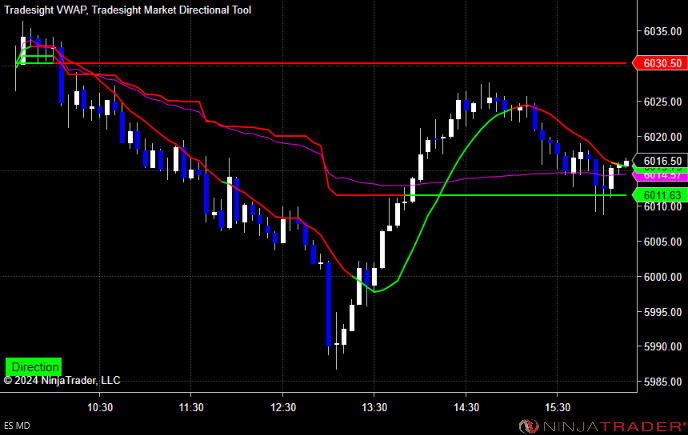Click the ES MD instrument label
Image resolution: width=688 pixels, height=435 pixels.
click(17, 425)
